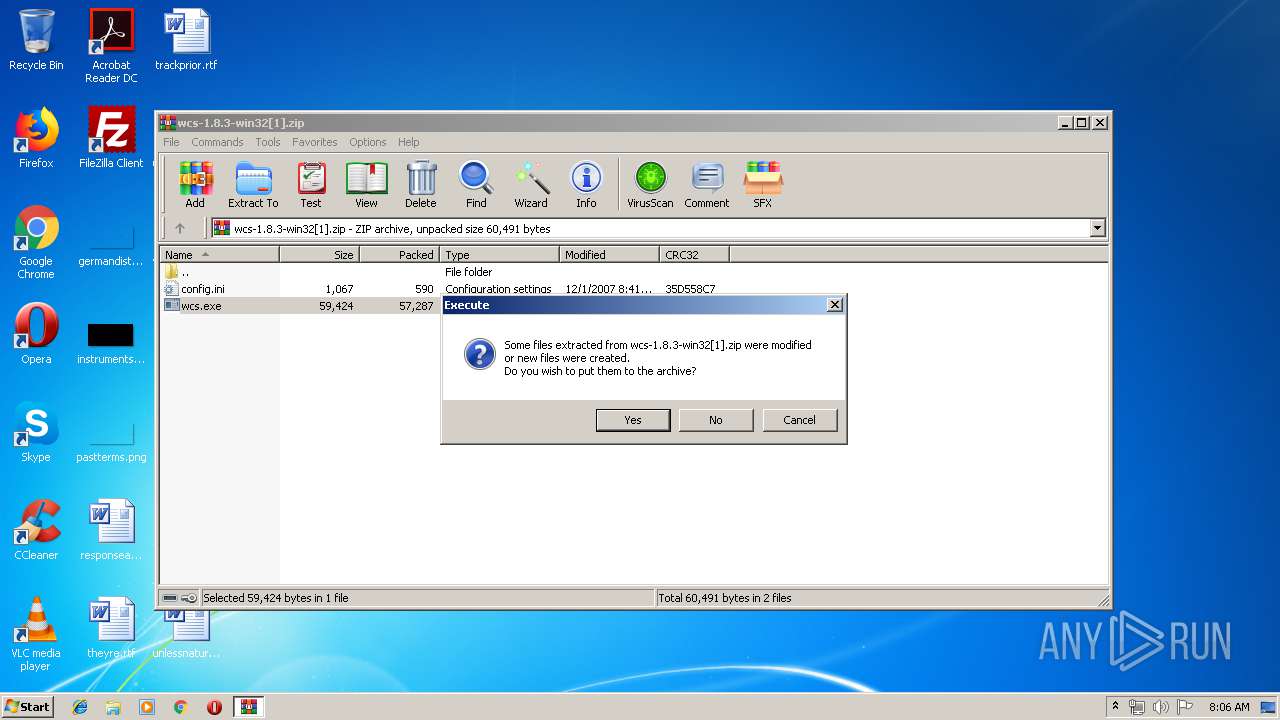The width and height of the screenshot is (1280, 720).
Task: Go up one folder level arrow
Action: pos(180,228)
